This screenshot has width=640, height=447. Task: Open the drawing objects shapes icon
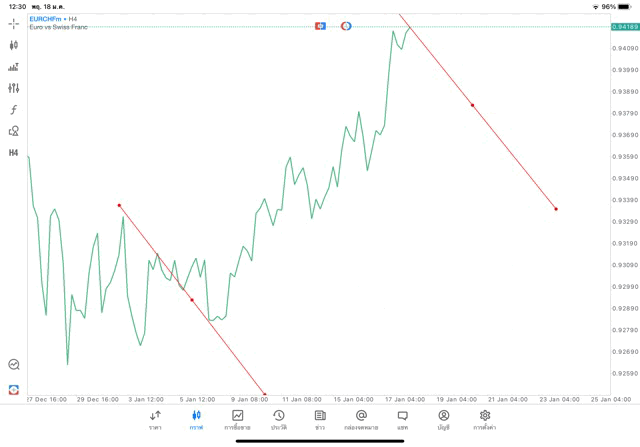coord(13,130)
